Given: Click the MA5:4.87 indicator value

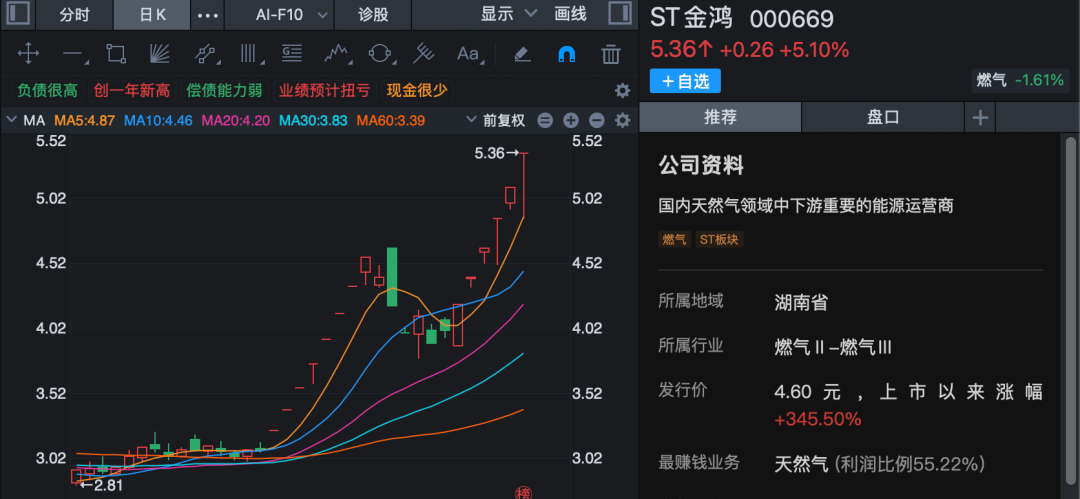Looking at the screenshot, I should point(84,121).
